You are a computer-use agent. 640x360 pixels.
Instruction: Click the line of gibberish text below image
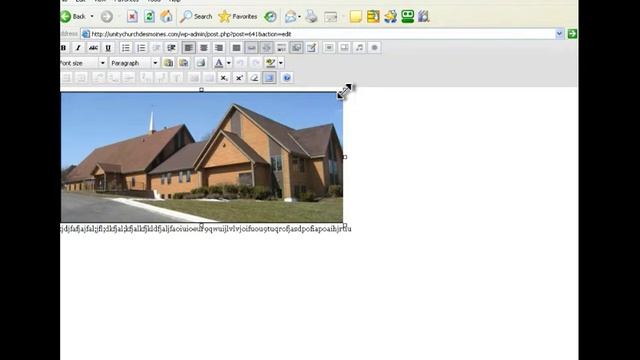[x=206, y=229]
